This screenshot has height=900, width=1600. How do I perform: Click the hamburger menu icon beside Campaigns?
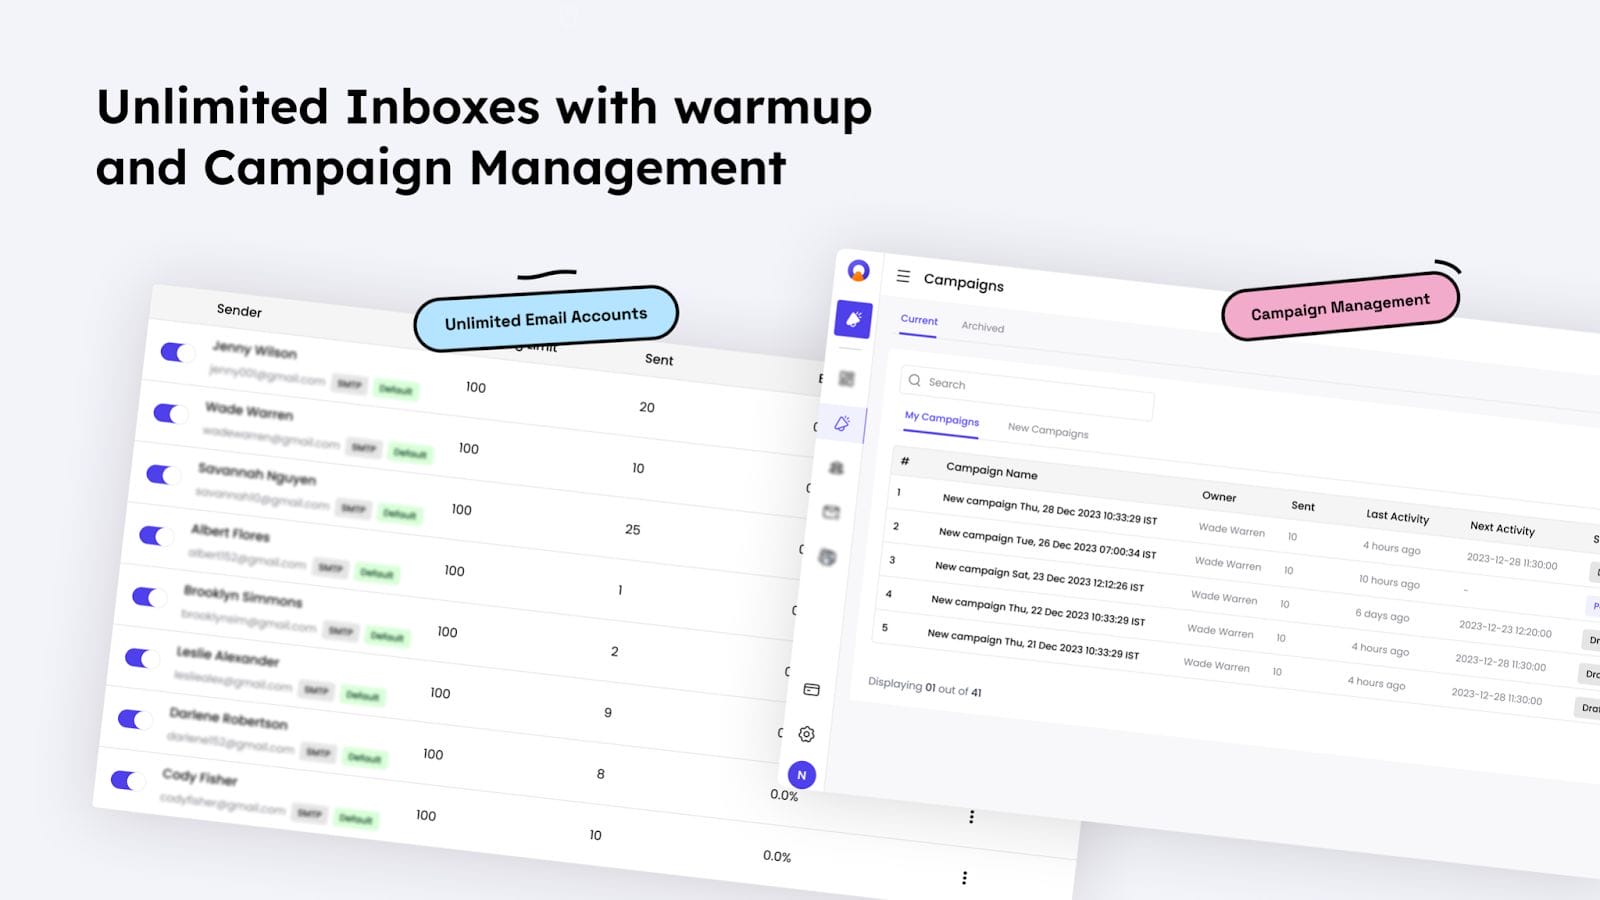903,276
